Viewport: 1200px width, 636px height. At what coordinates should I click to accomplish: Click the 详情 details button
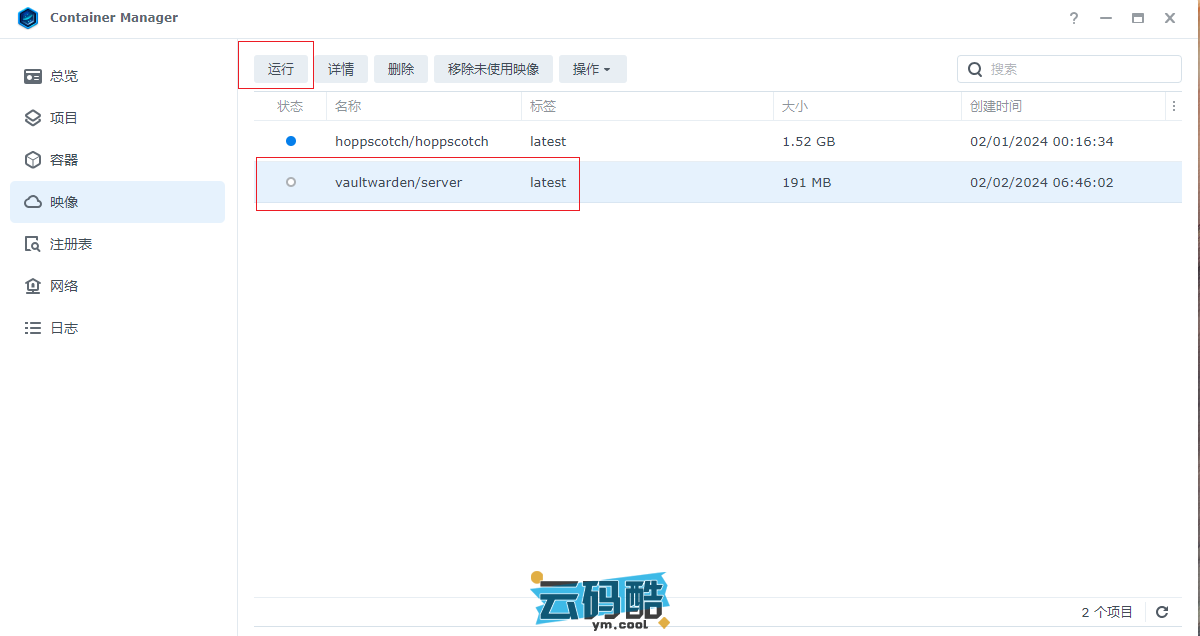341,69
